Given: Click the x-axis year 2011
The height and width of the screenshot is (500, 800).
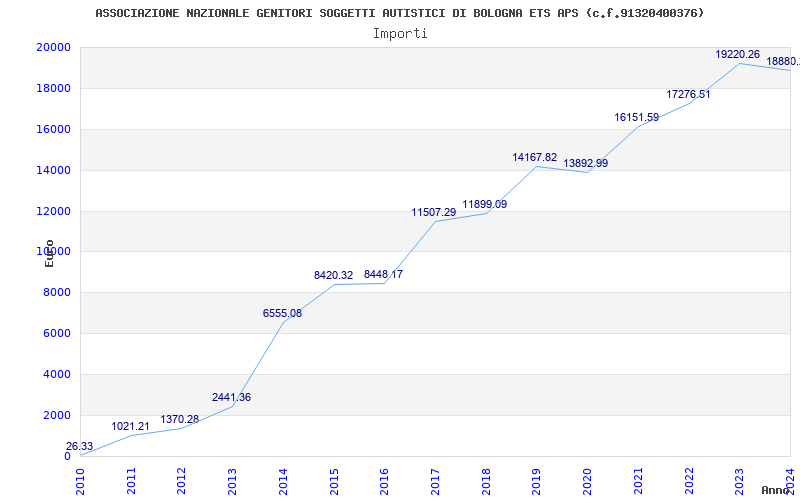Looking at the screenshot, I should tap(131, 482).
